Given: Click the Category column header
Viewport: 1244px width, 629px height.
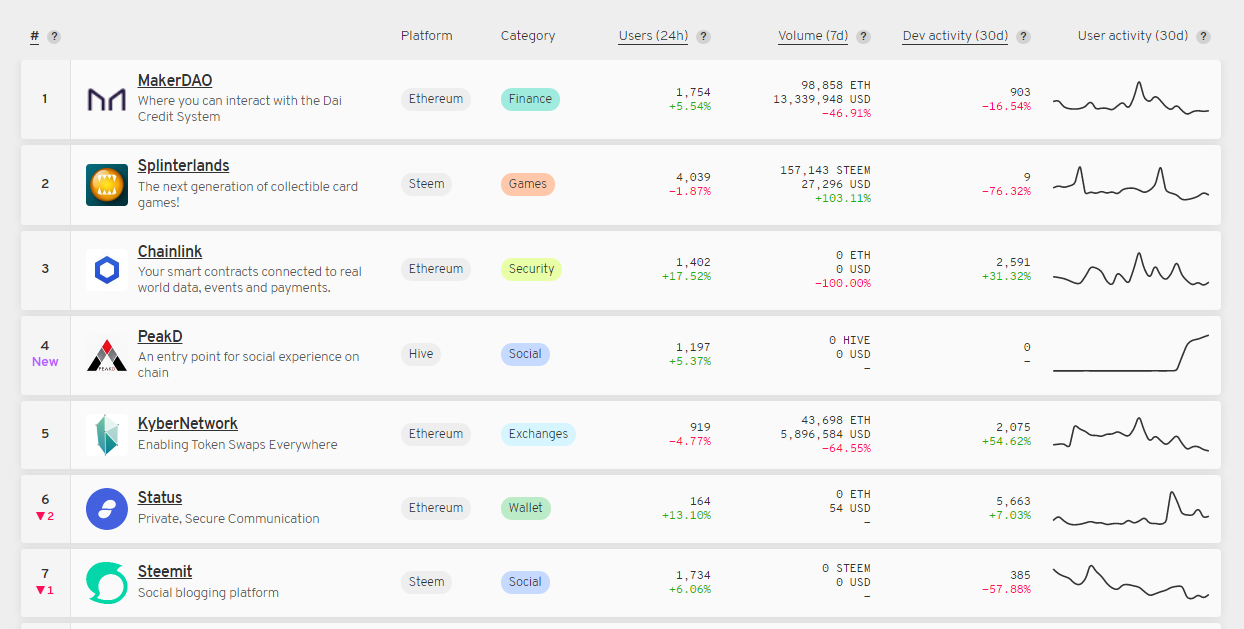Looking at the screenshot, I should [x=528, y=36].
